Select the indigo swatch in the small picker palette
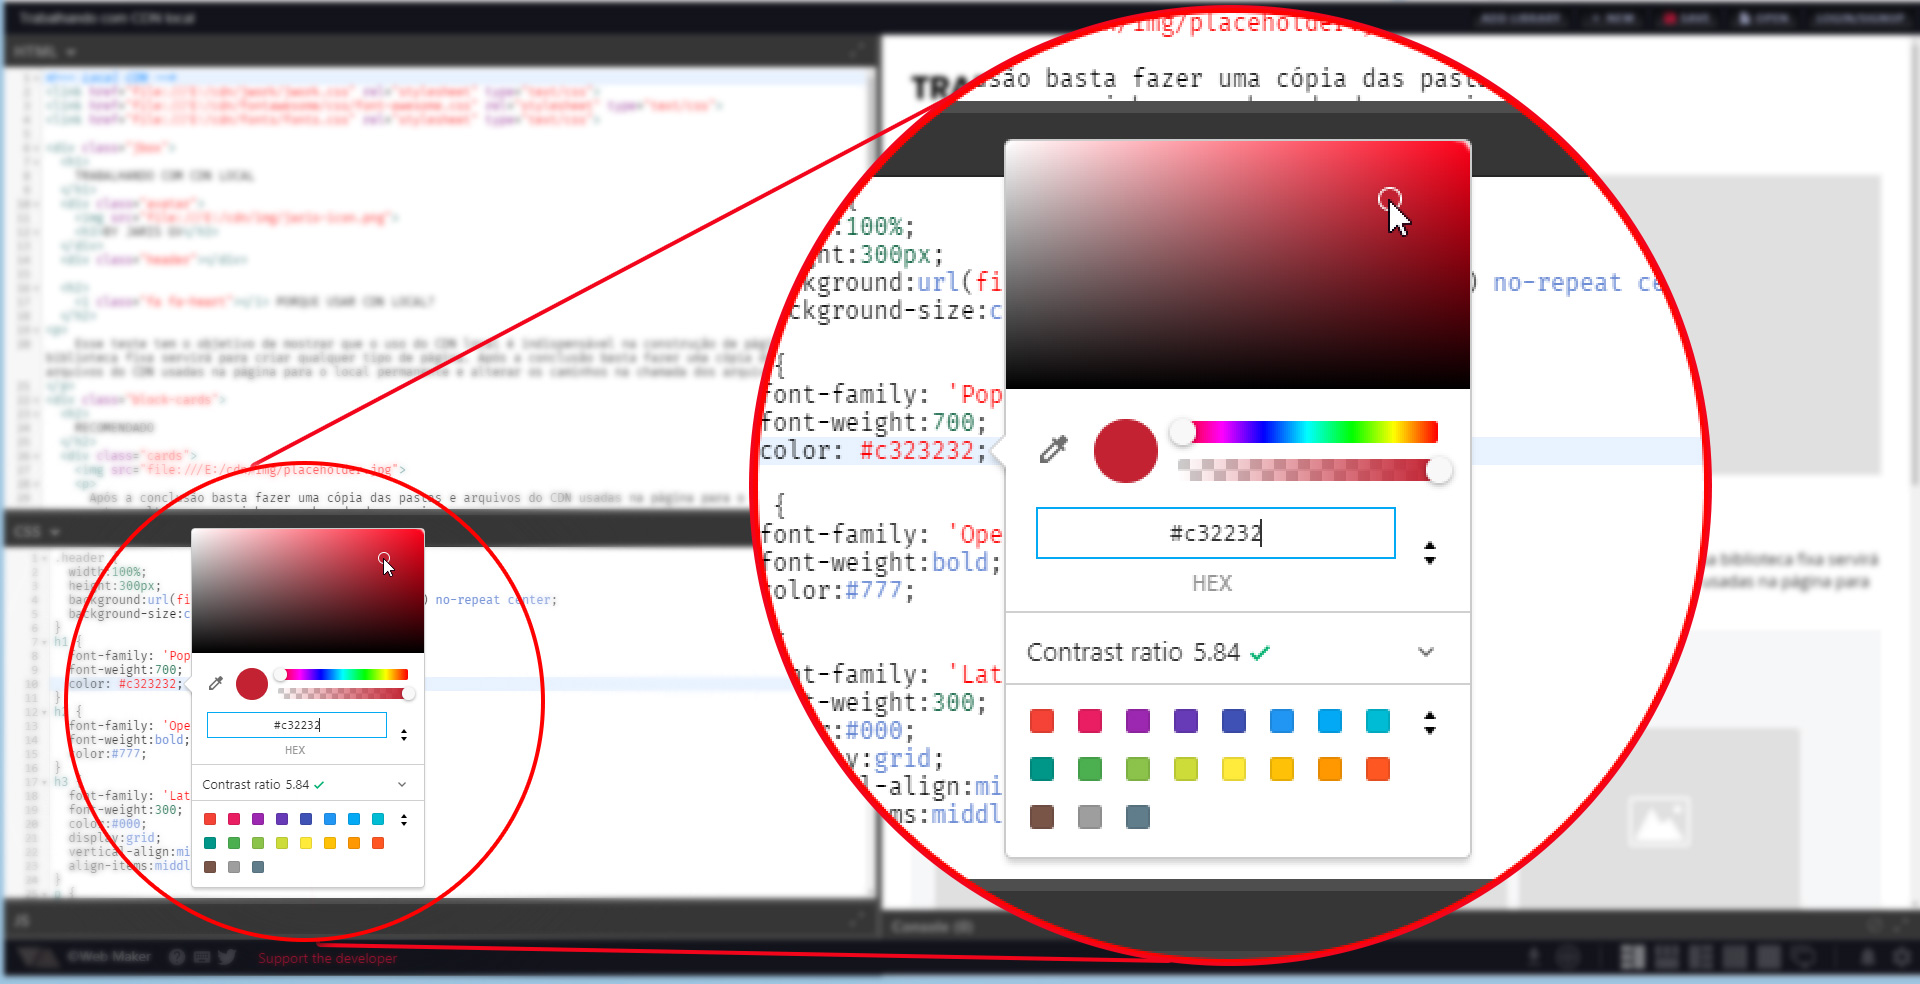 306,819
